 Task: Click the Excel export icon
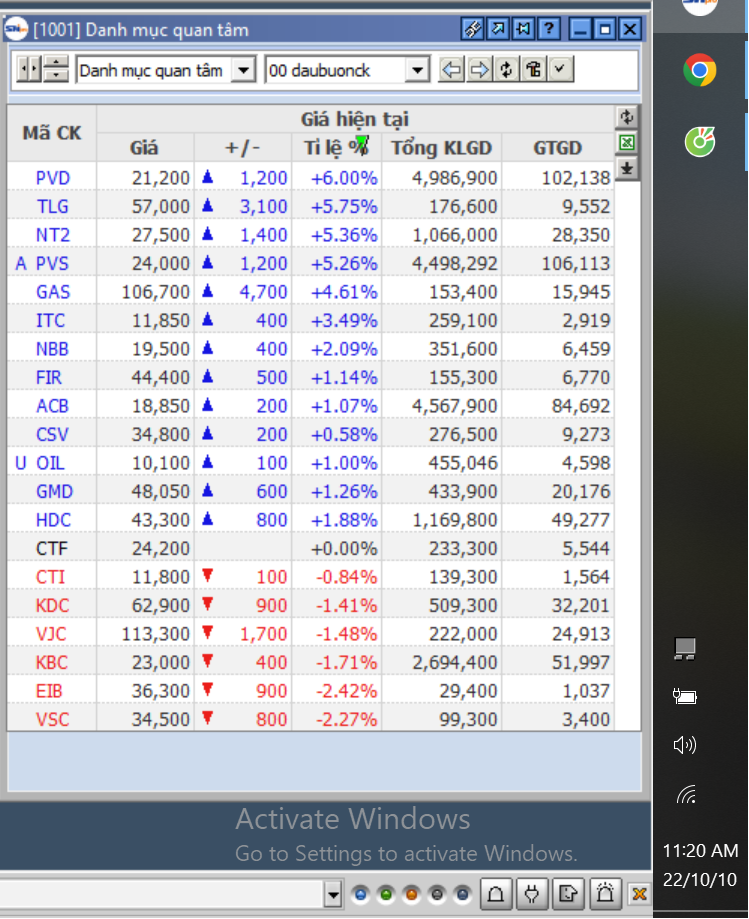(x=627, y=142)
